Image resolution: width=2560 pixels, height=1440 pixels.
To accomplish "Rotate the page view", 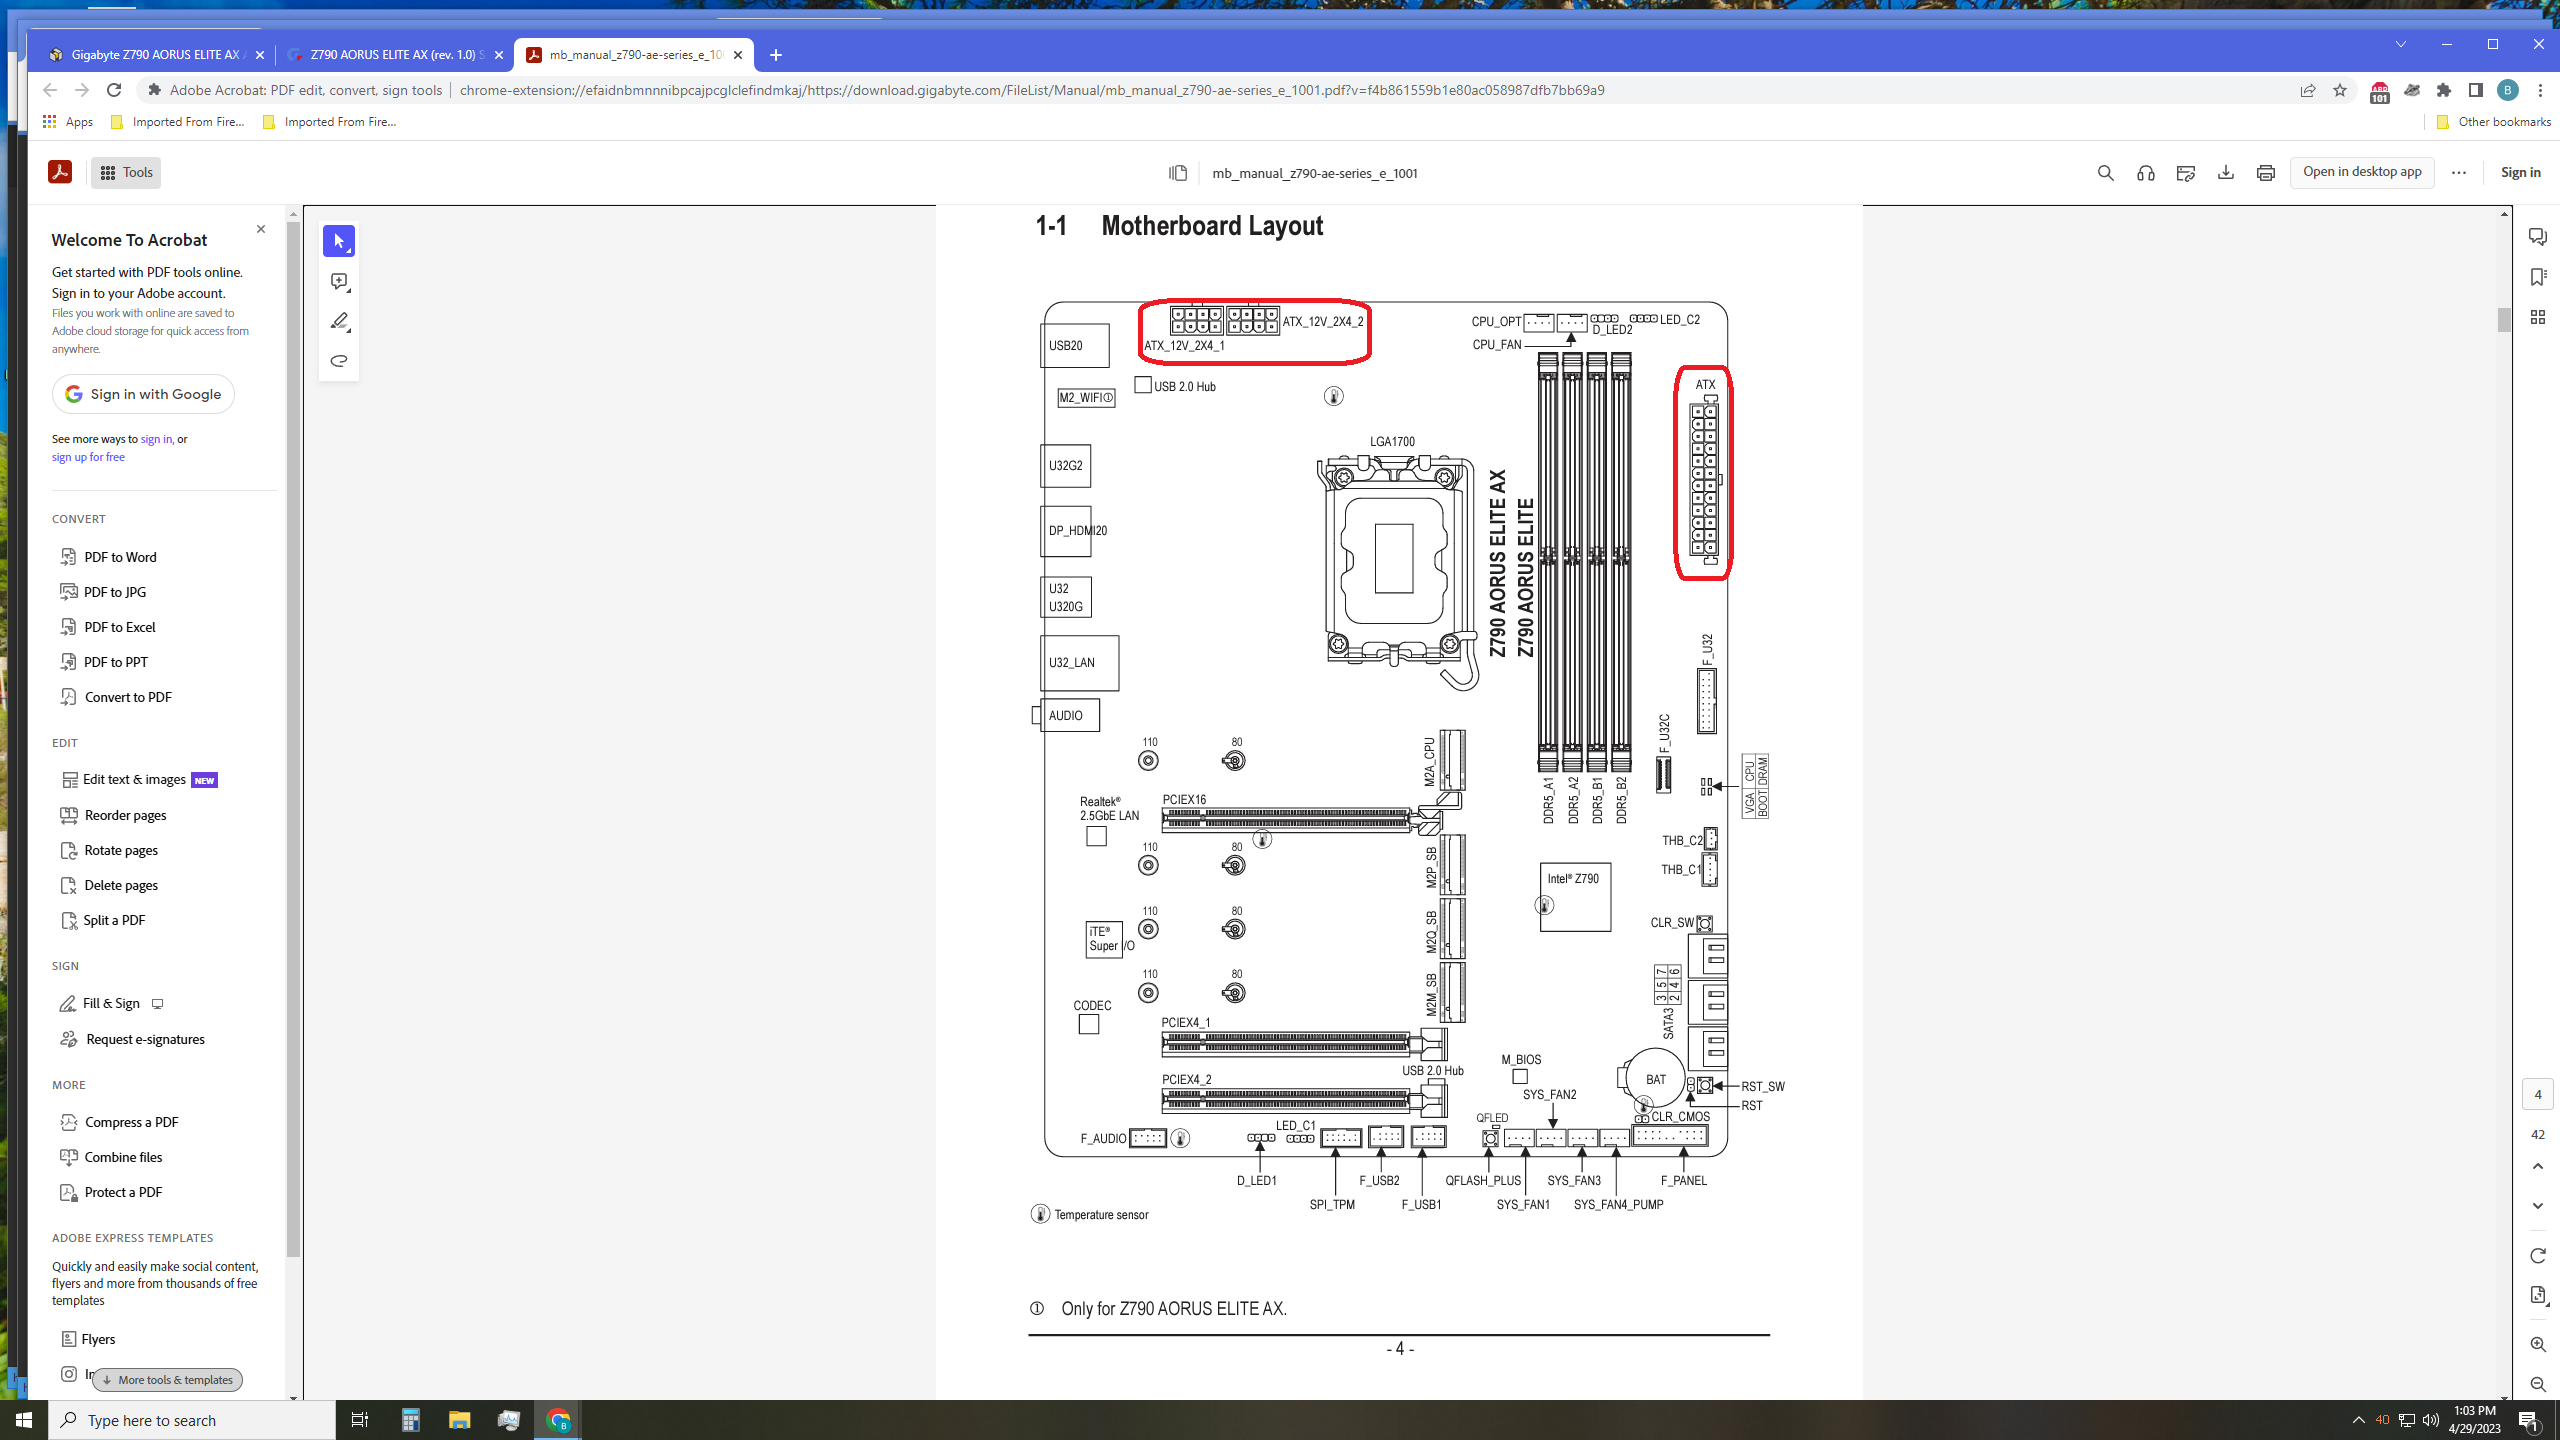I will (2537, 1256).
